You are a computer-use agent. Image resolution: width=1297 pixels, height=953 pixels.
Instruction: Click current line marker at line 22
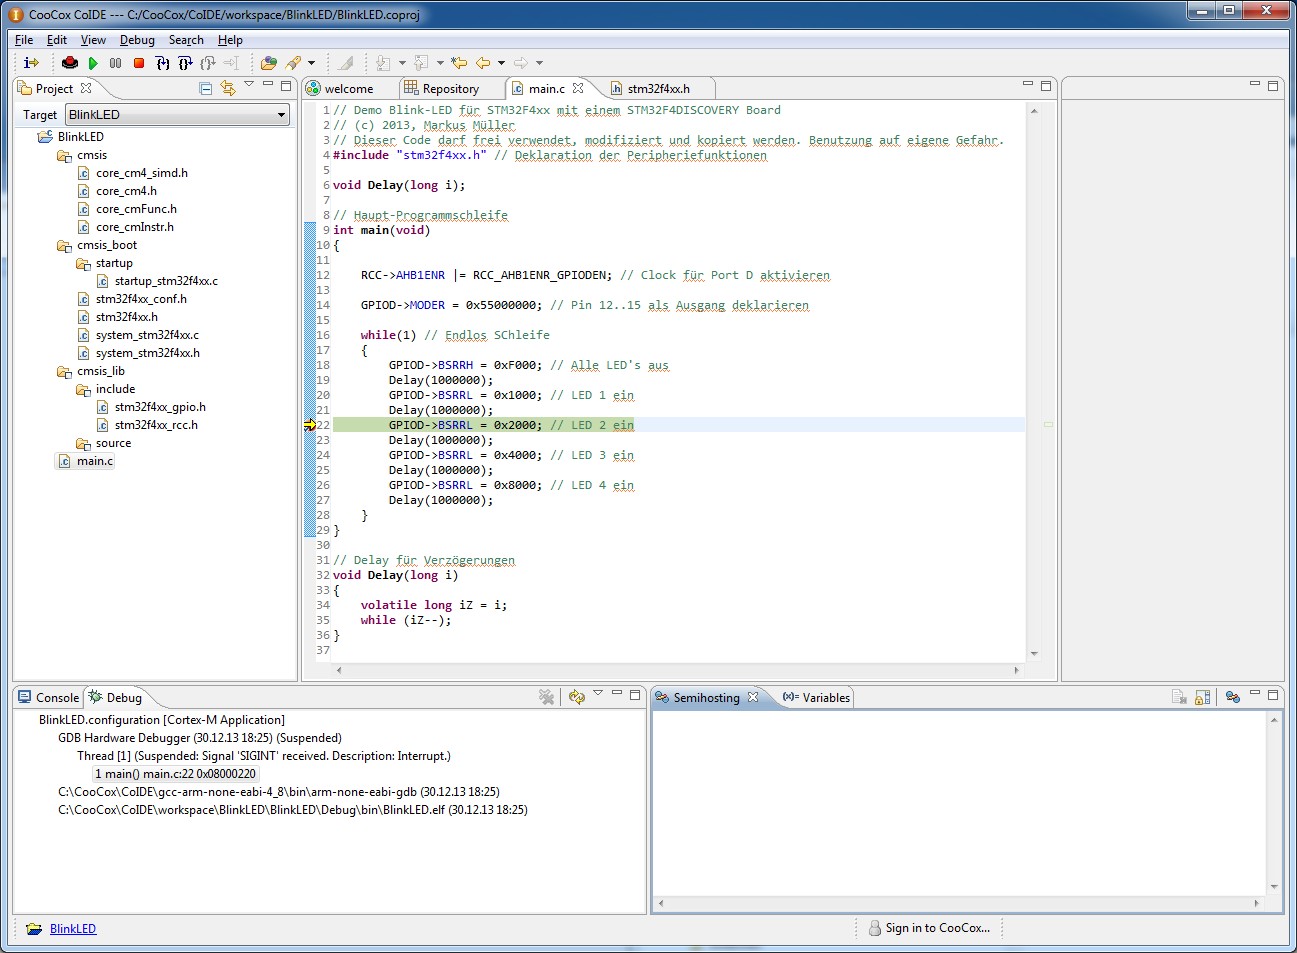(x=310, y=425)
